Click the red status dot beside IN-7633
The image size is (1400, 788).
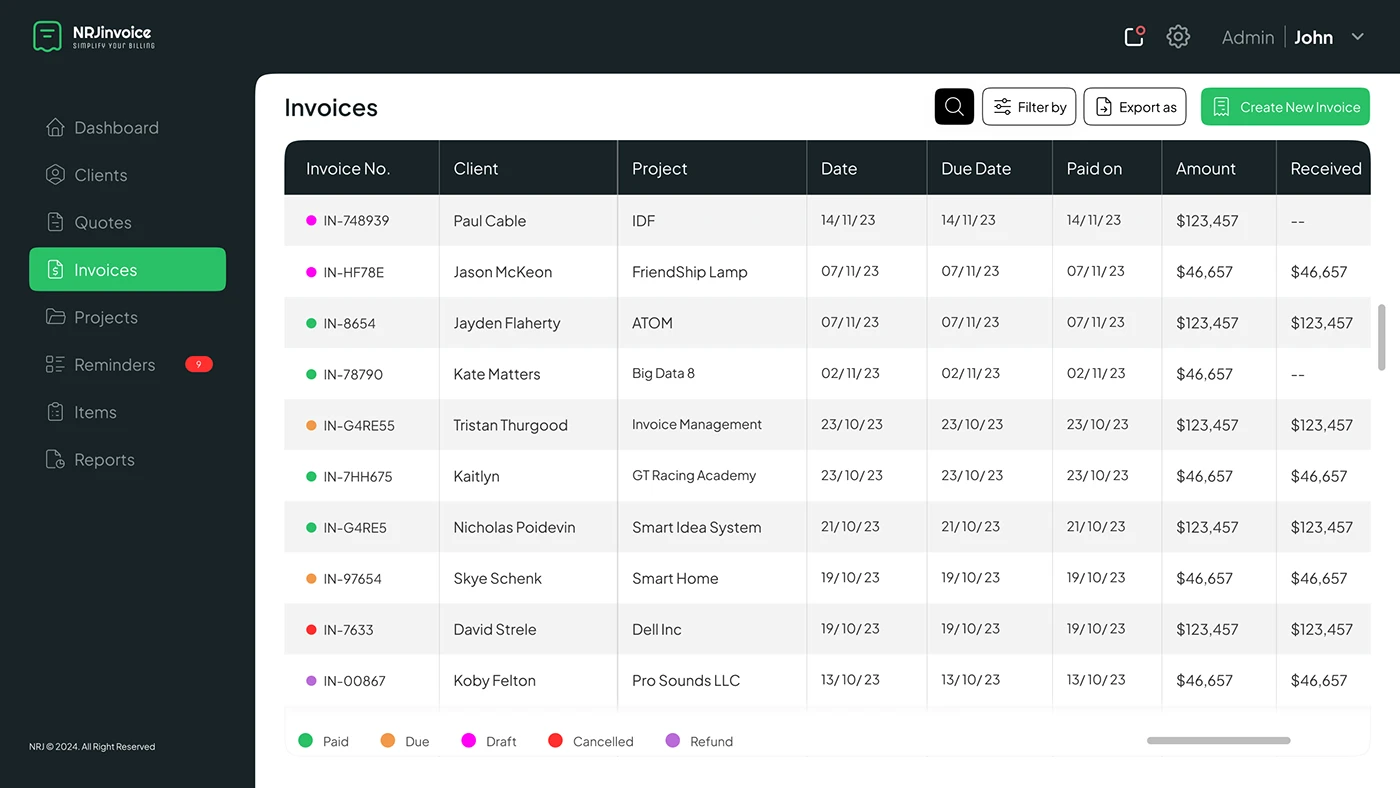point(311,630)
